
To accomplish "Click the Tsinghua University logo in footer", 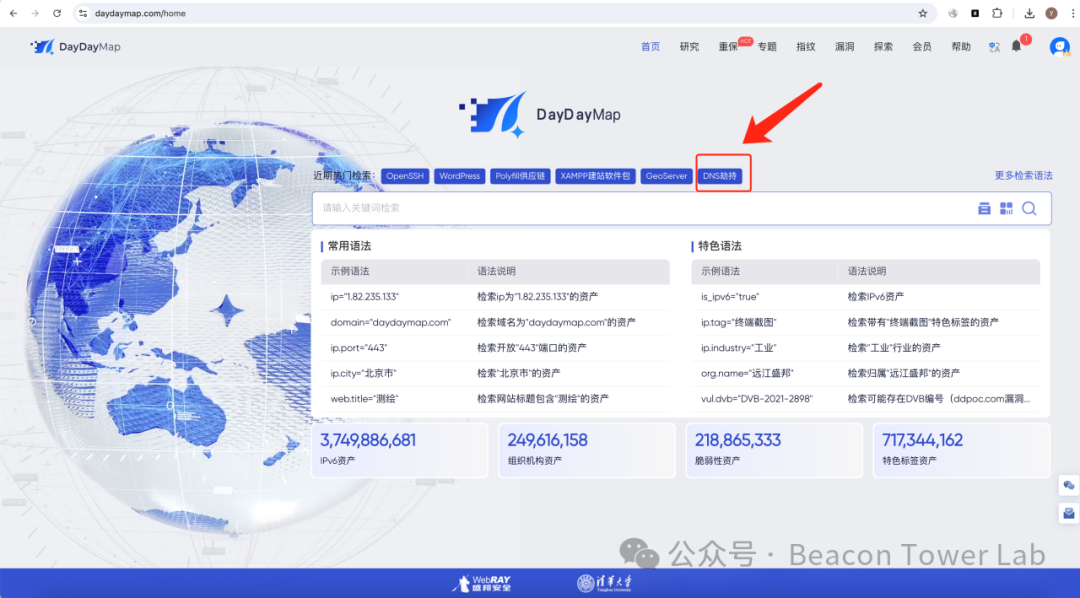I will pyautogui.click(x=604, y=583).
